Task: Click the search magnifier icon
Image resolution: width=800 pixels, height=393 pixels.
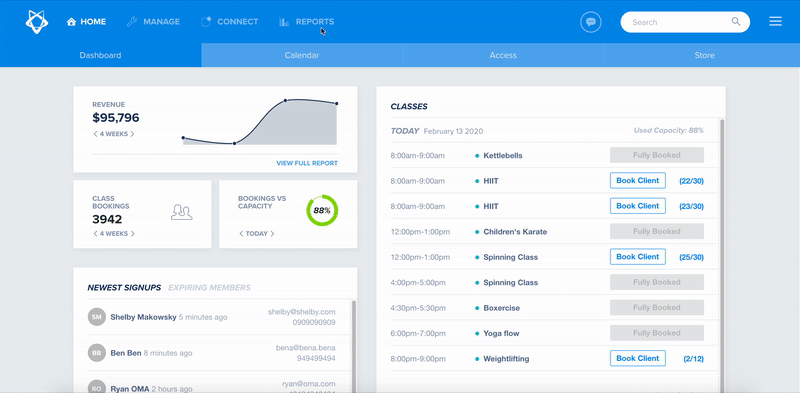Action: click(736, 21)
